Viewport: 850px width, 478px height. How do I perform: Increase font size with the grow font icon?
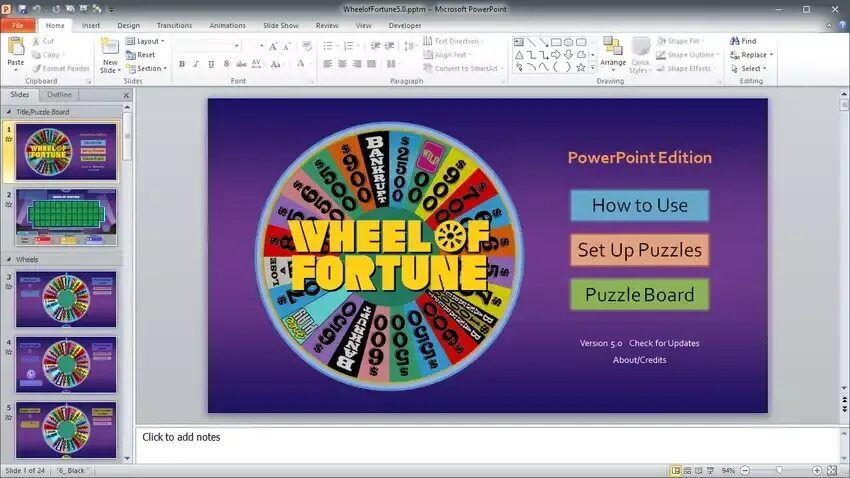[x=273, y=47]
